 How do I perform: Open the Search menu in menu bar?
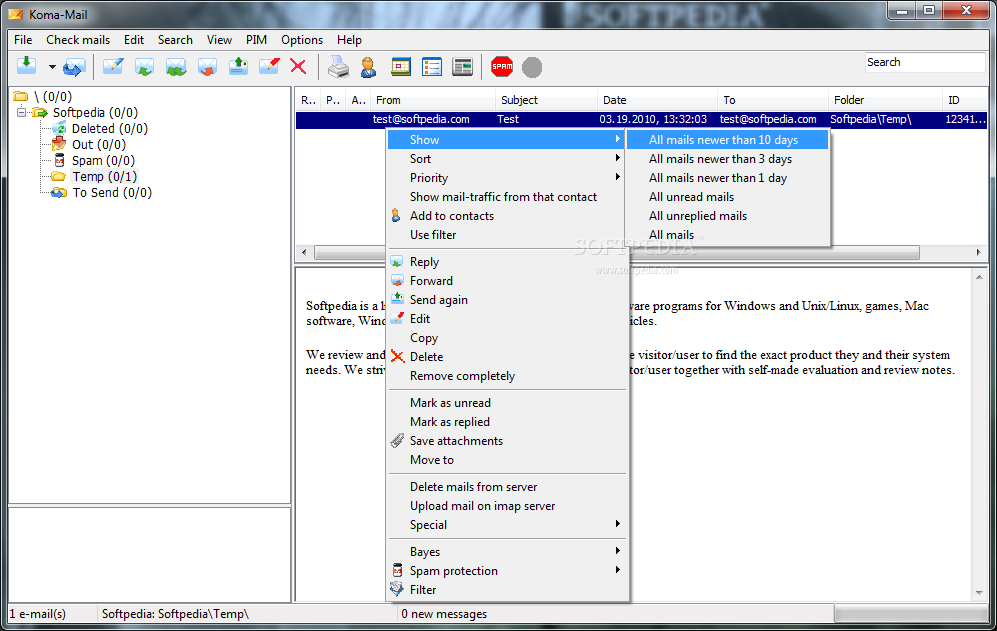(x=175, y=39)
